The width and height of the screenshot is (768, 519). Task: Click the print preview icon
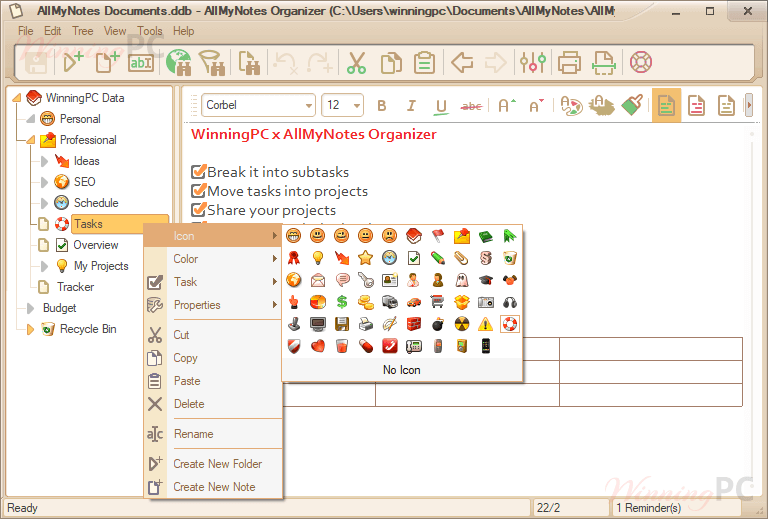click(603, 63)
